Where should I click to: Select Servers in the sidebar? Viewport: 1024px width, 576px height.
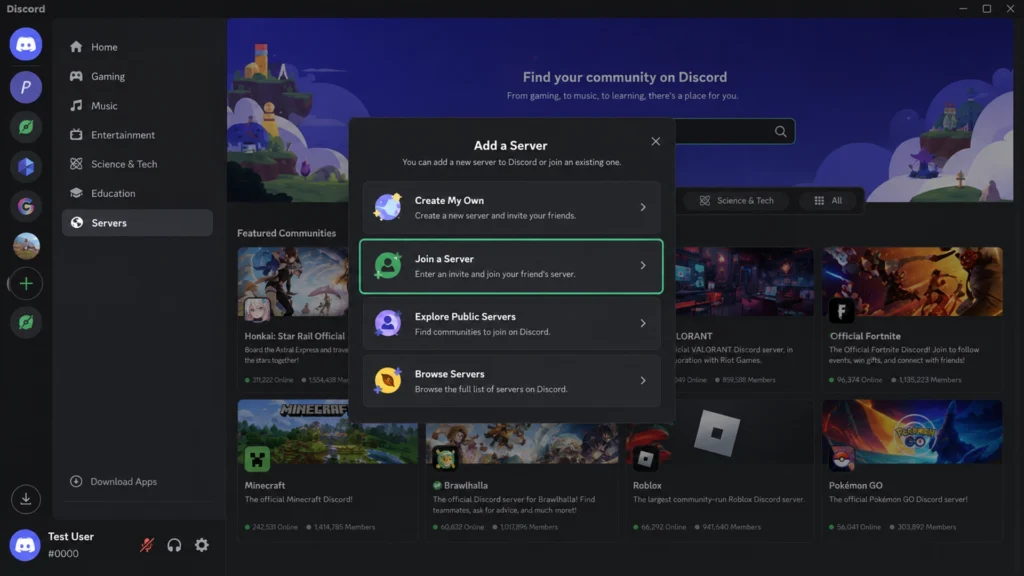click(137, 223)
